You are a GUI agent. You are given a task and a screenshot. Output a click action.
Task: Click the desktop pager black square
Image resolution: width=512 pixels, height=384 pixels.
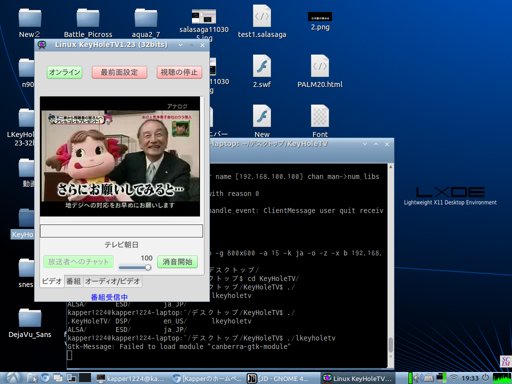click(85, 378)
